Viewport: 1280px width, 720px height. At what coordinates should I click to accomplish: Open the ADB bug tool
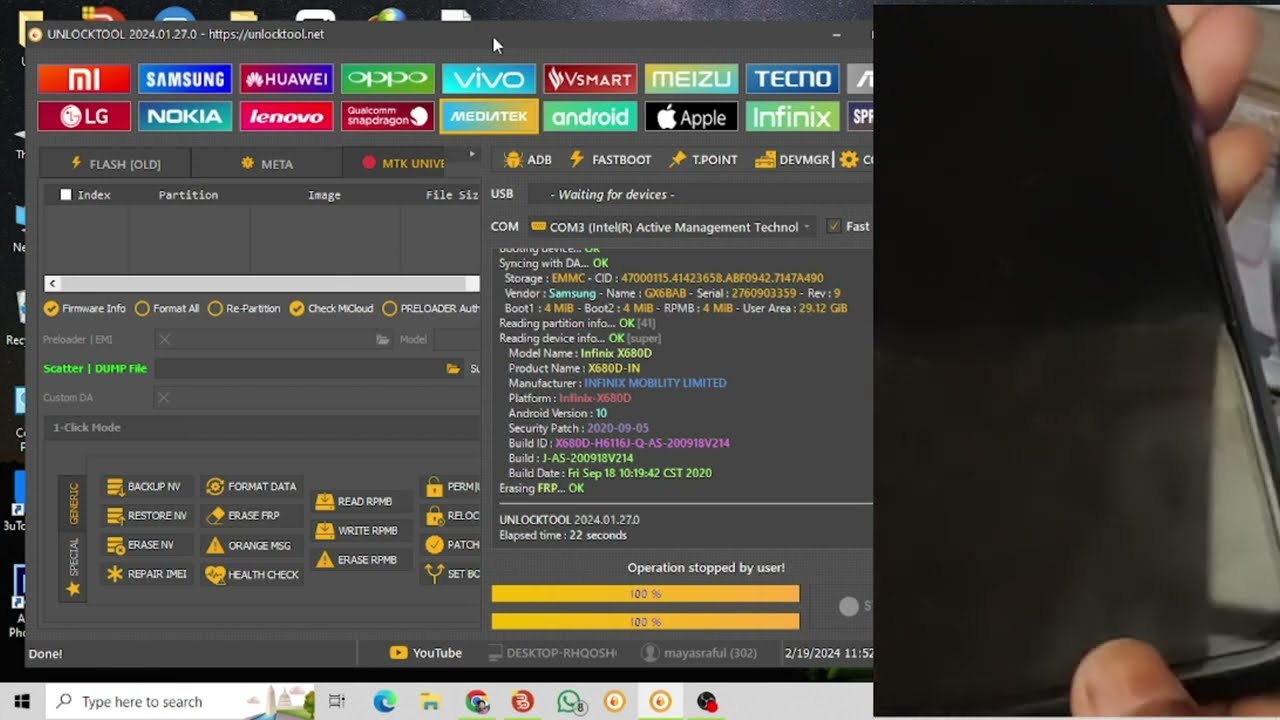(528, 160)
